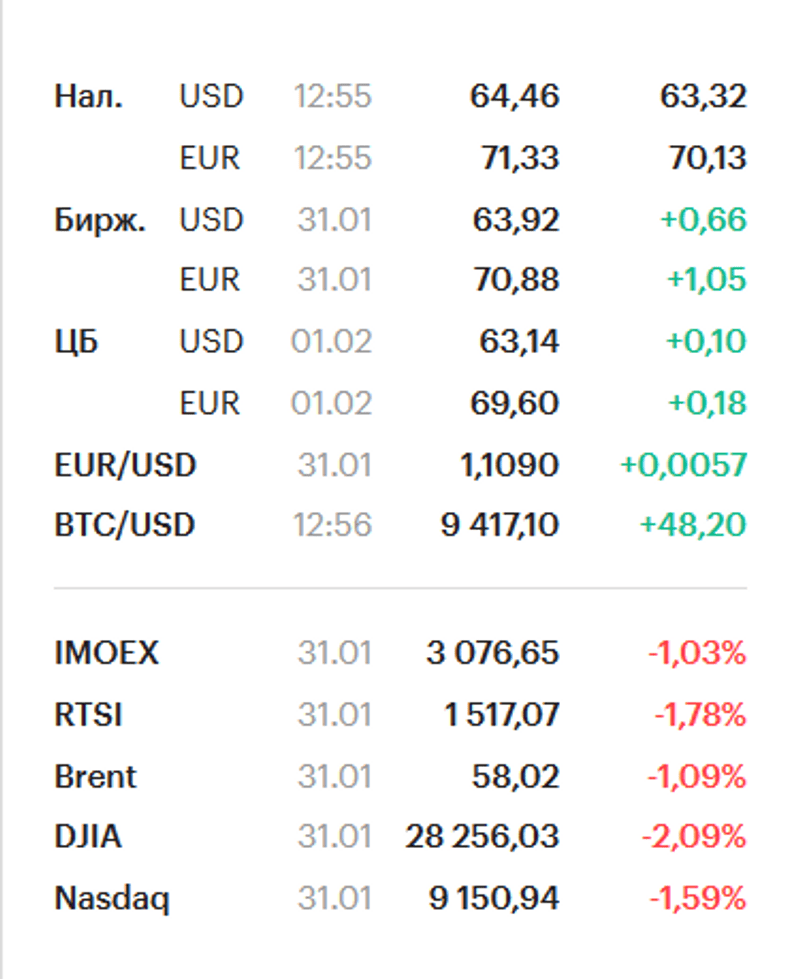The width and height of the screenshot is (800, 979).
Task: Open the Nasdaq index quote
Action: click(111, 899)
